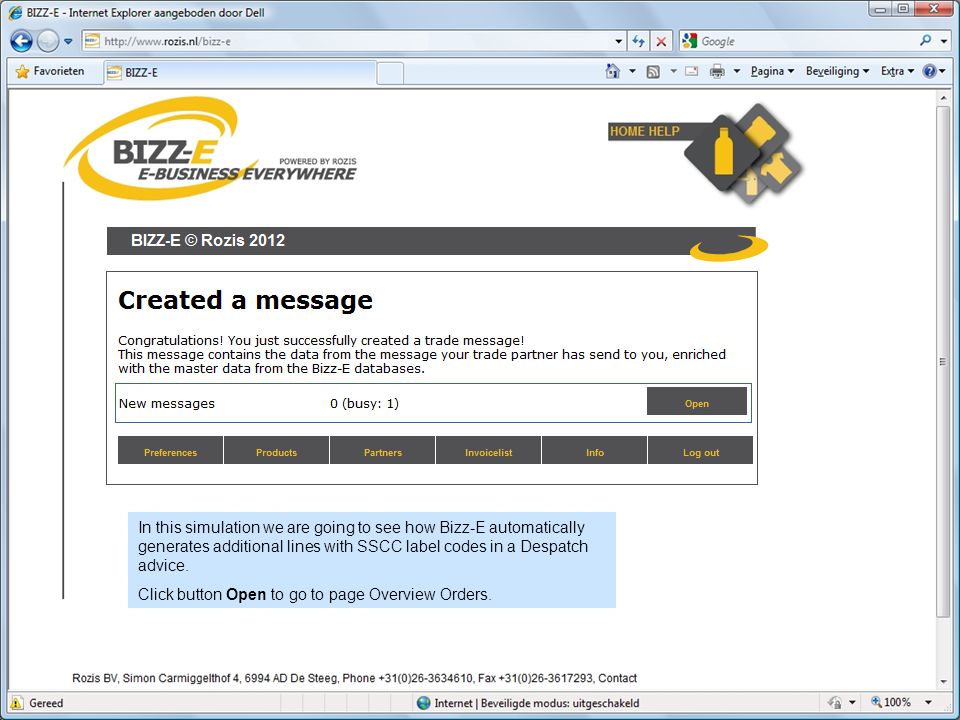960x720 pixels.
Task: Expand the Print options dropdown arrow
Action: pyautogui.click(x=737, y=72)
